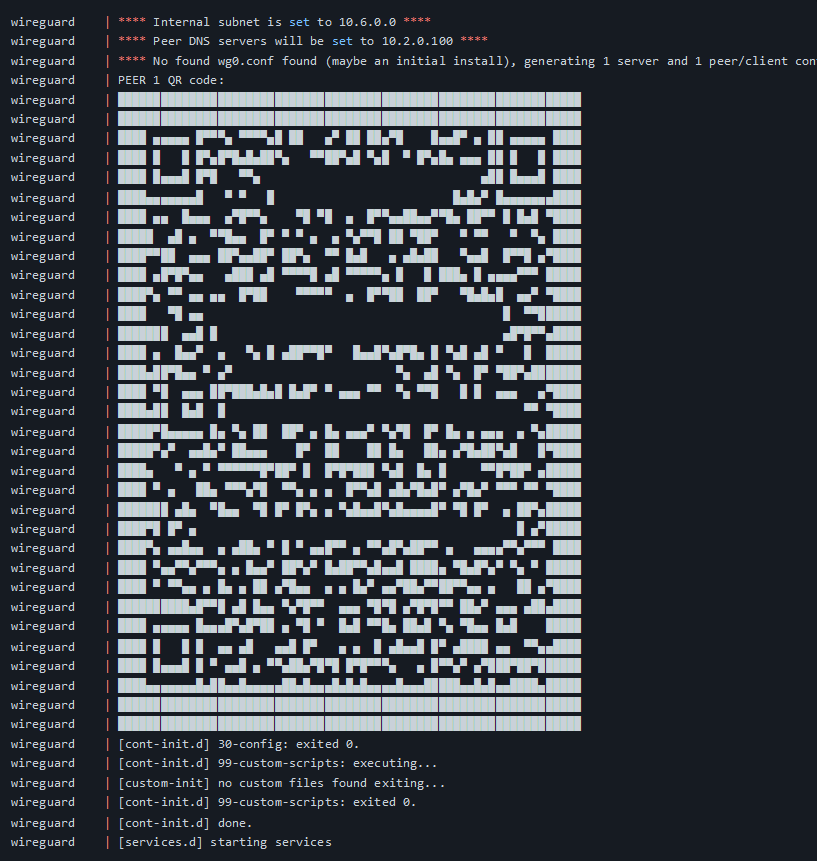Click "[services.d] starting services" line

[225, 842]
